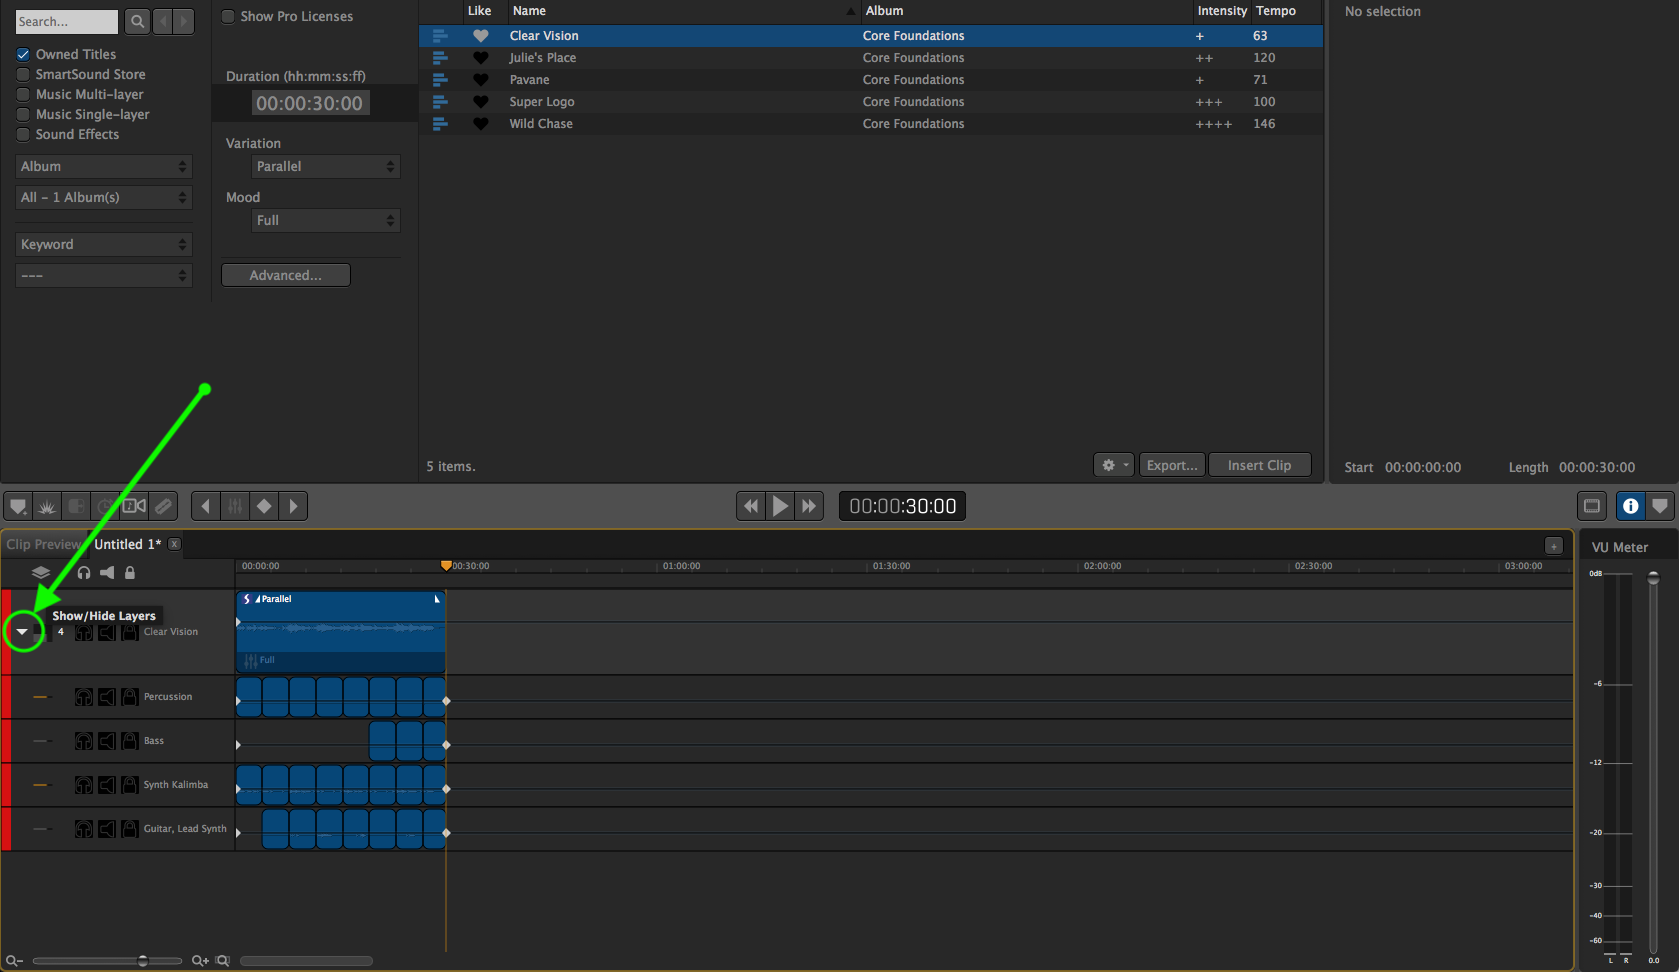1679x972 pixels.
Task: Open the gear settings dropdown
Action: point(1114,465)
